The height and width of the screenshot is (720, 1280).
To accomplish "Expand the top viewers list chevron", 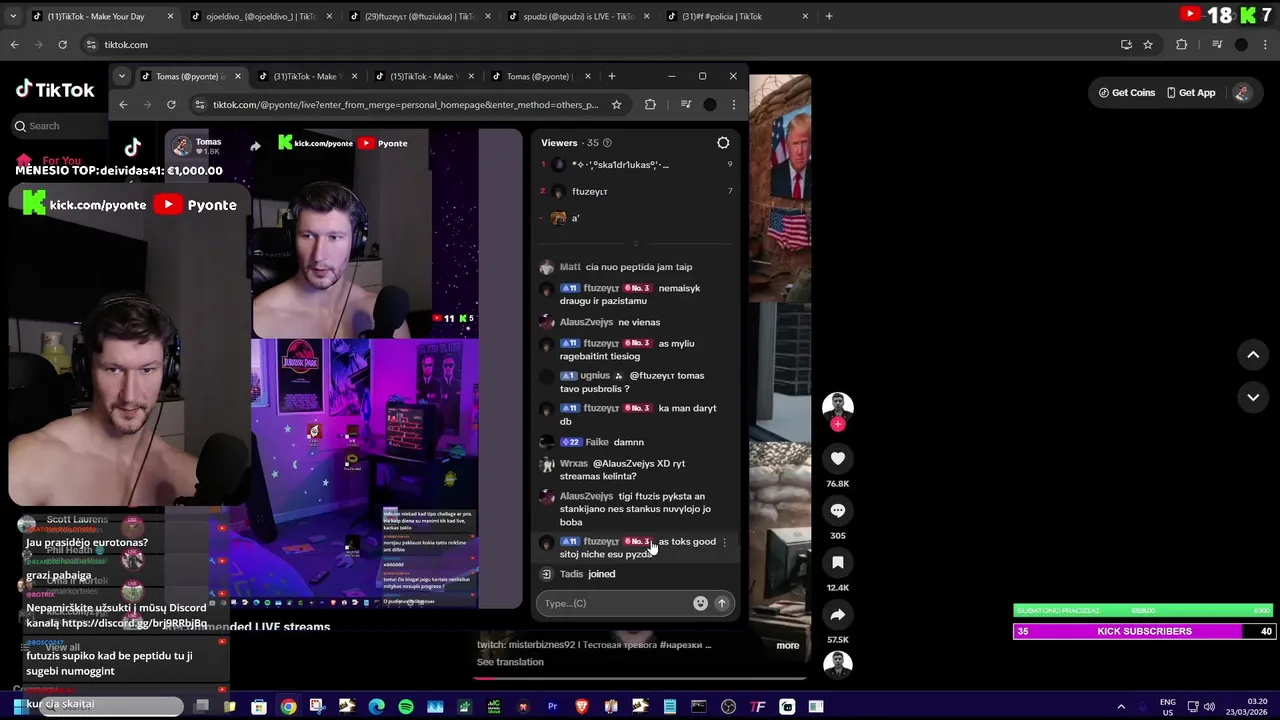I will (x=635, y=243).
